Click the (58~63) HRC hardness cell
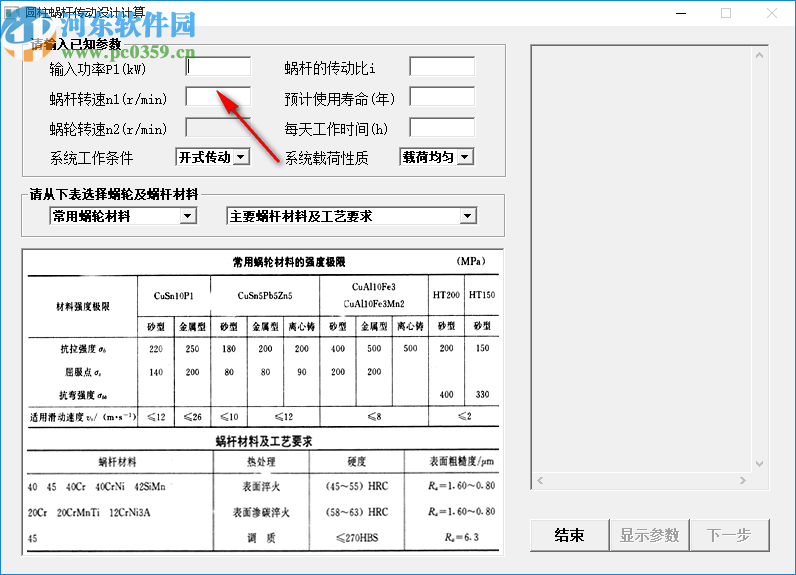Viewport: 796px width, 575px height. point(357,512)
